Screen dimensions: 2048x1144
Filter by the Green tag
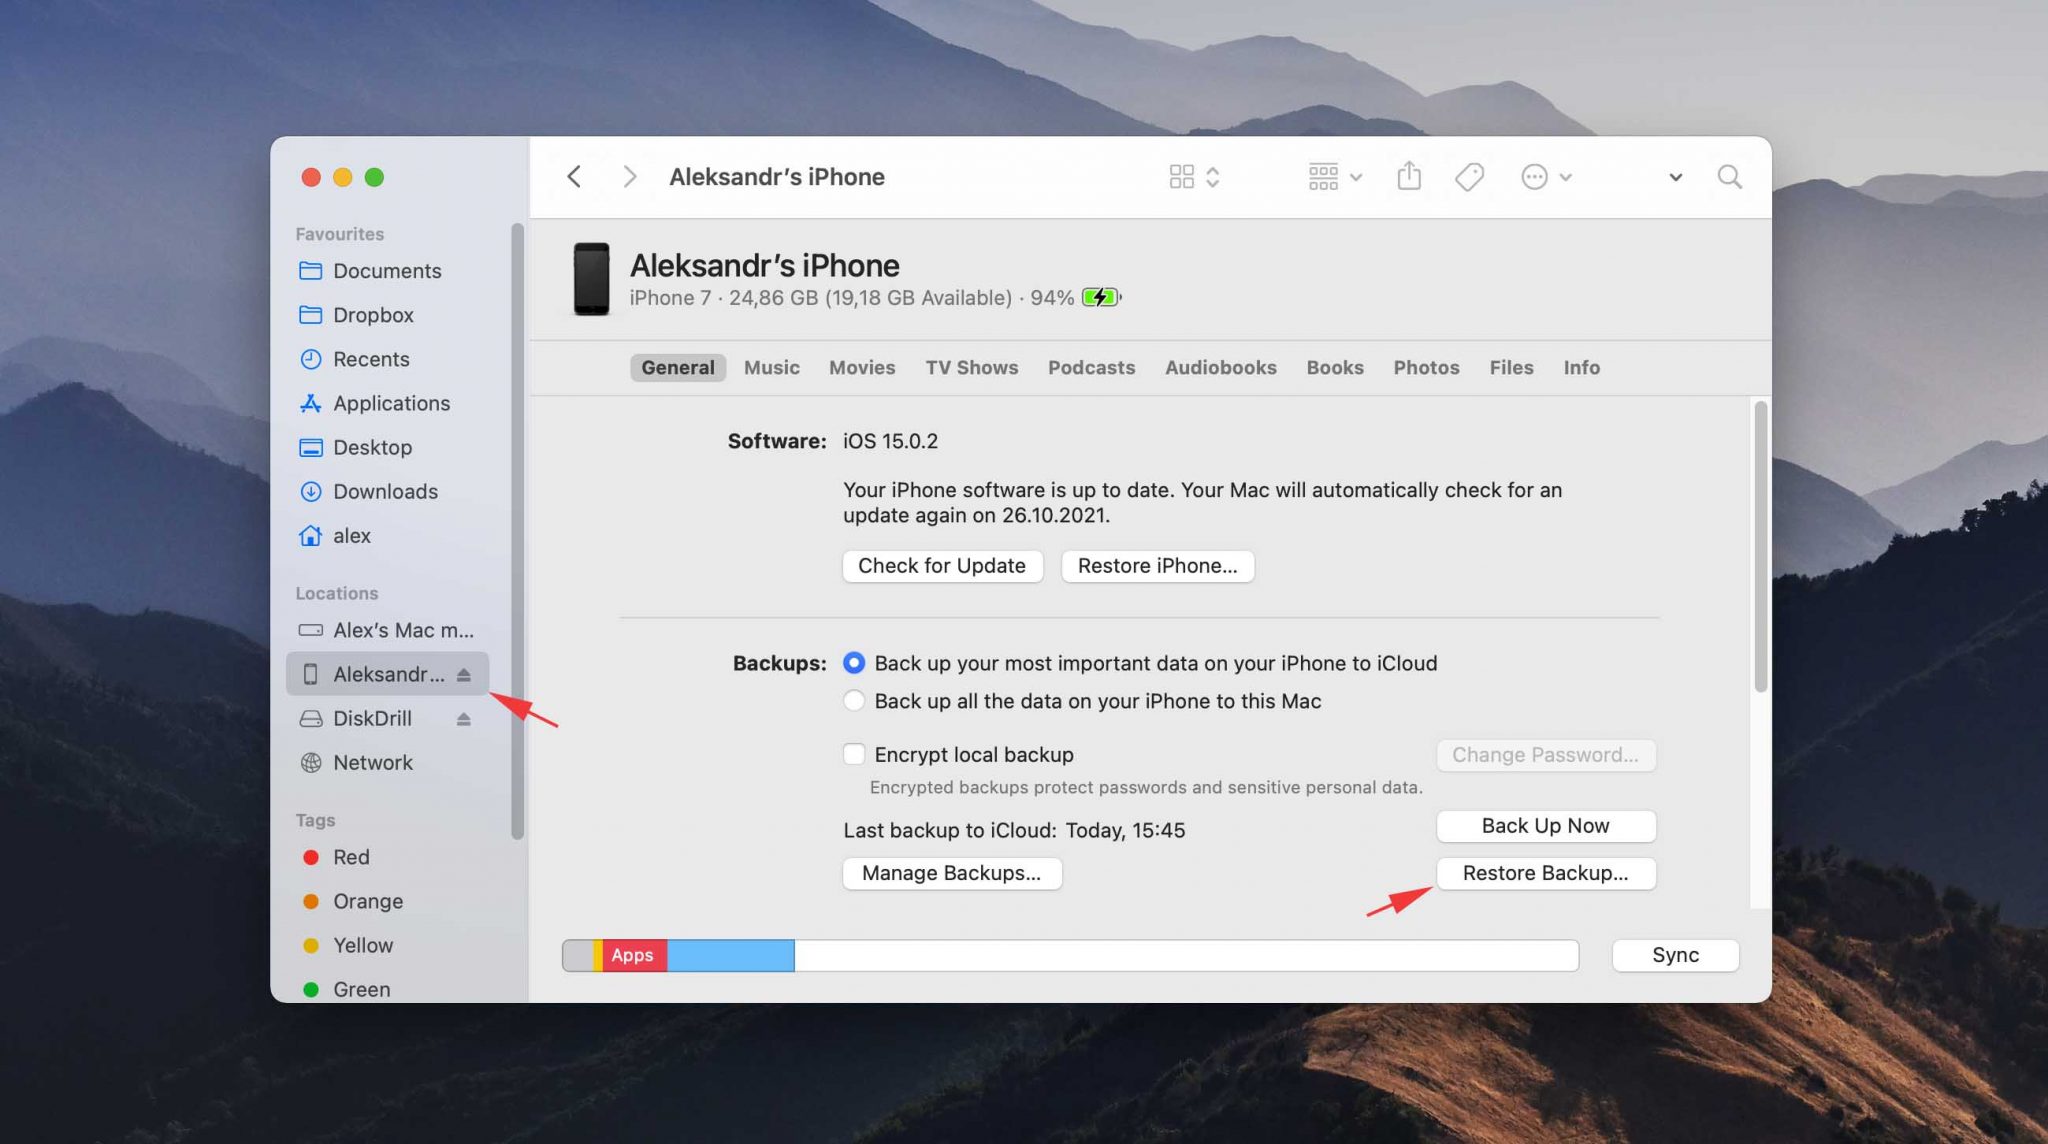pos(387,989)
